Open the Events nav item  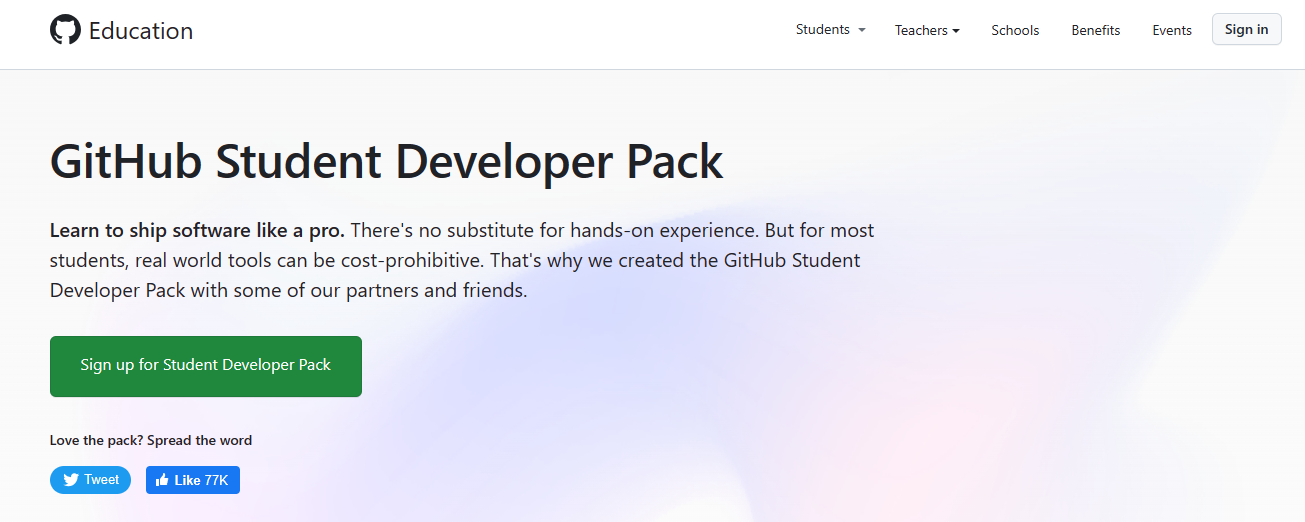coord(1172,30)
